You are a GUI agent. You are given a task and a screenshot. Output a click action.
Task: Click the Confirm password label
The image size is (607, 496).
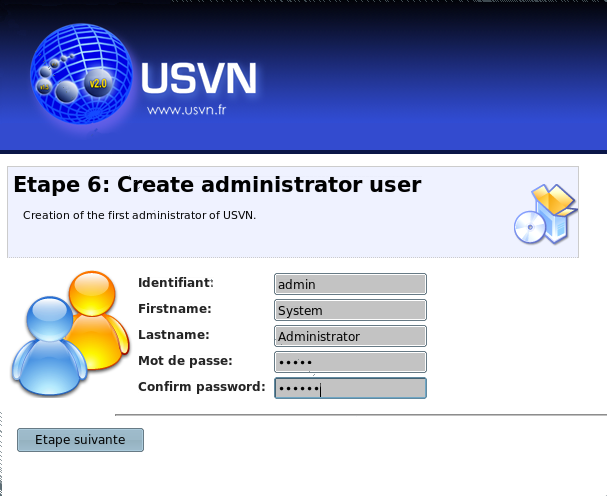click(201, 386)
